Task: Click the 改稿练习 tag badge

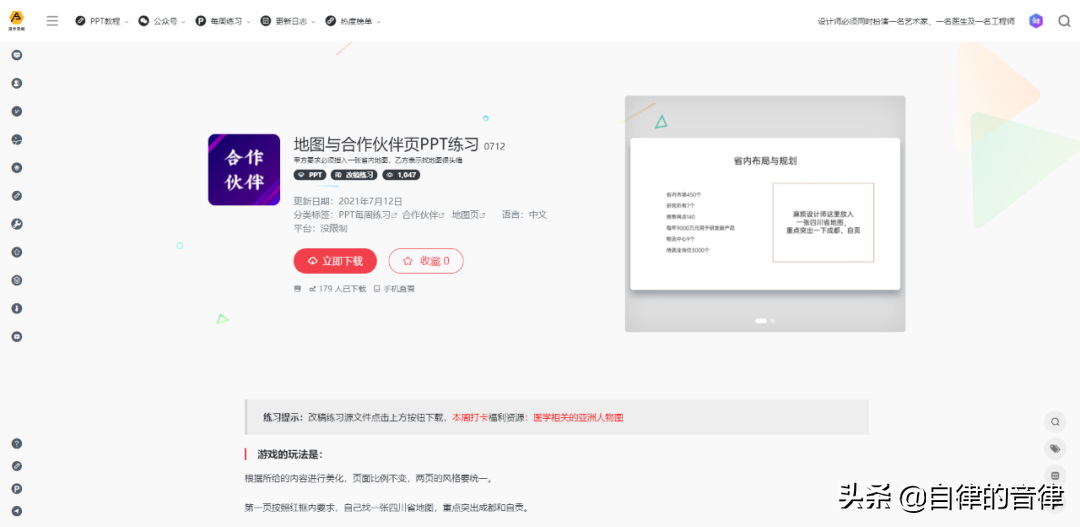Action: click(354, 175)
